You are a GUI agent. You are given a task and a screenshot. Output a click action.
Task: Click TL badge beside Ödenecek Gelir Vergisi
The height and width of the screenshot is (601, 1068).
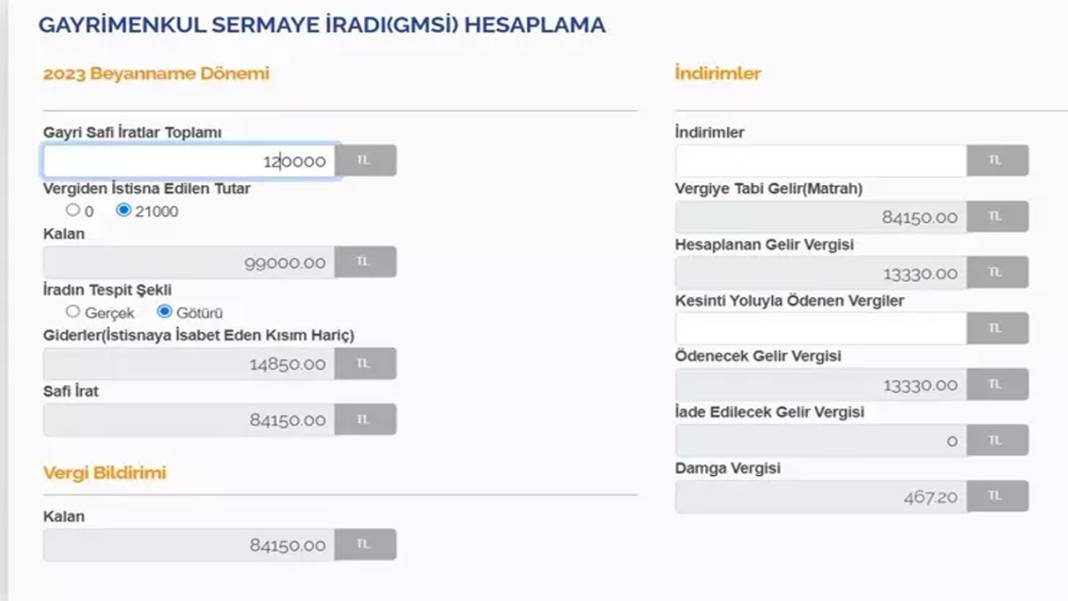997,384
